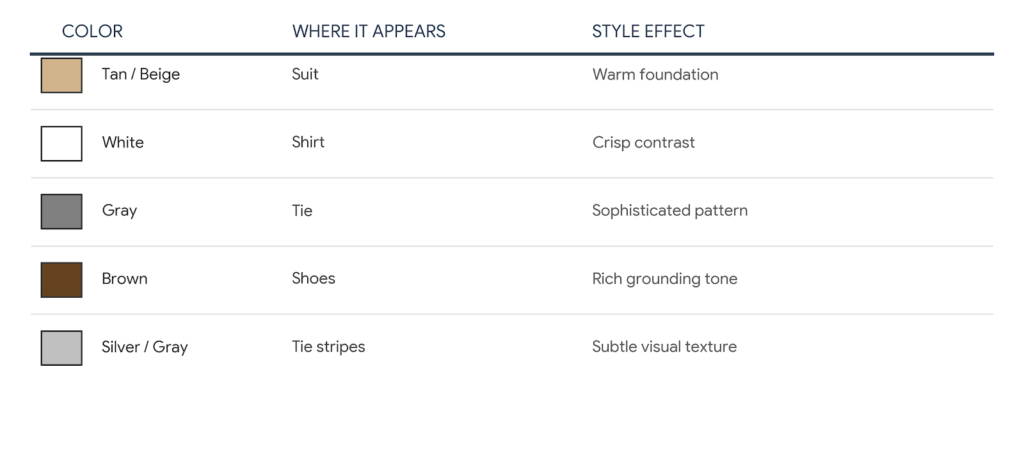Click the Tie cell in Gray row
The image size is (1024, 449).
tap(302, 211)
